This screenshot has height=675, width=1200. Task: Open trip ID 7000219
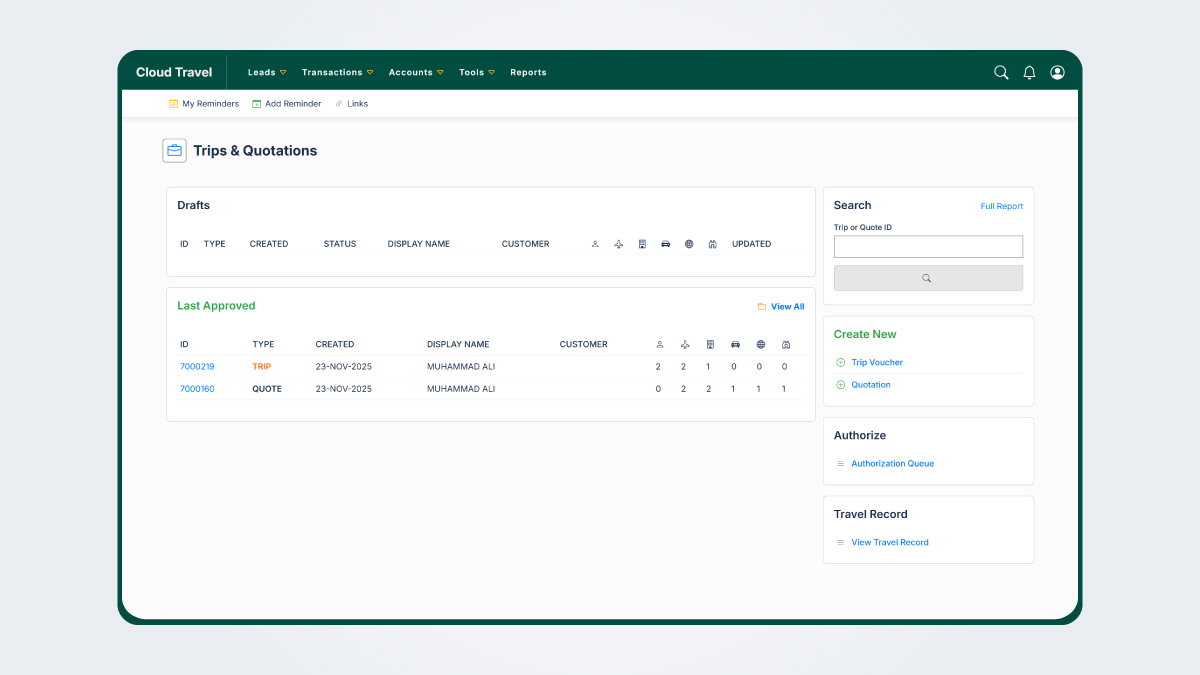click(197, 367)
